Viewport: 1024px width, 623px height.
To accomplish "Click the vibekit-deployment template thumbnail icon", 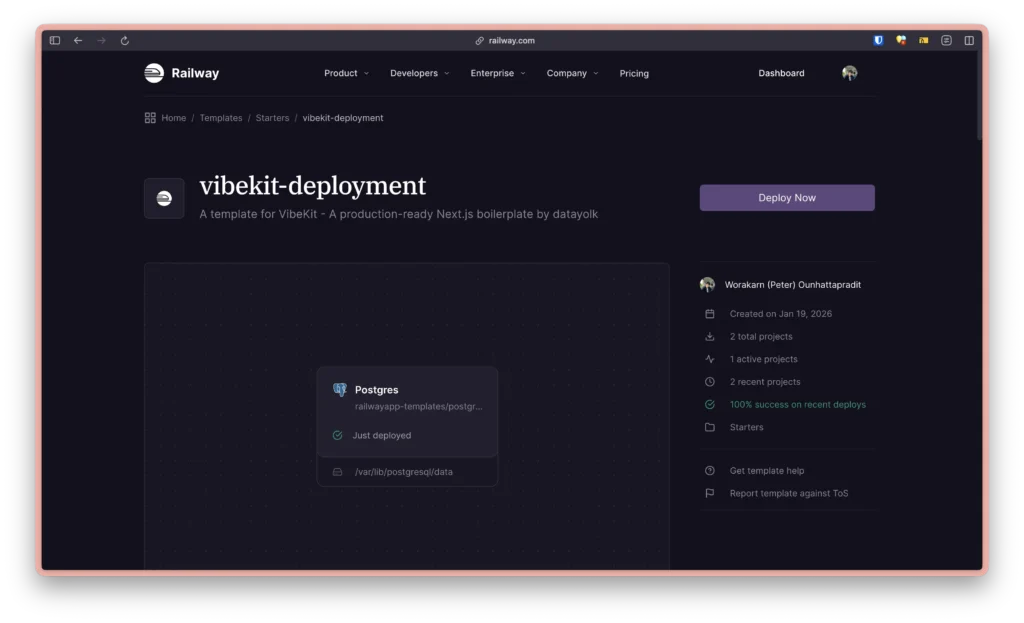I will (x=164, y=198).
